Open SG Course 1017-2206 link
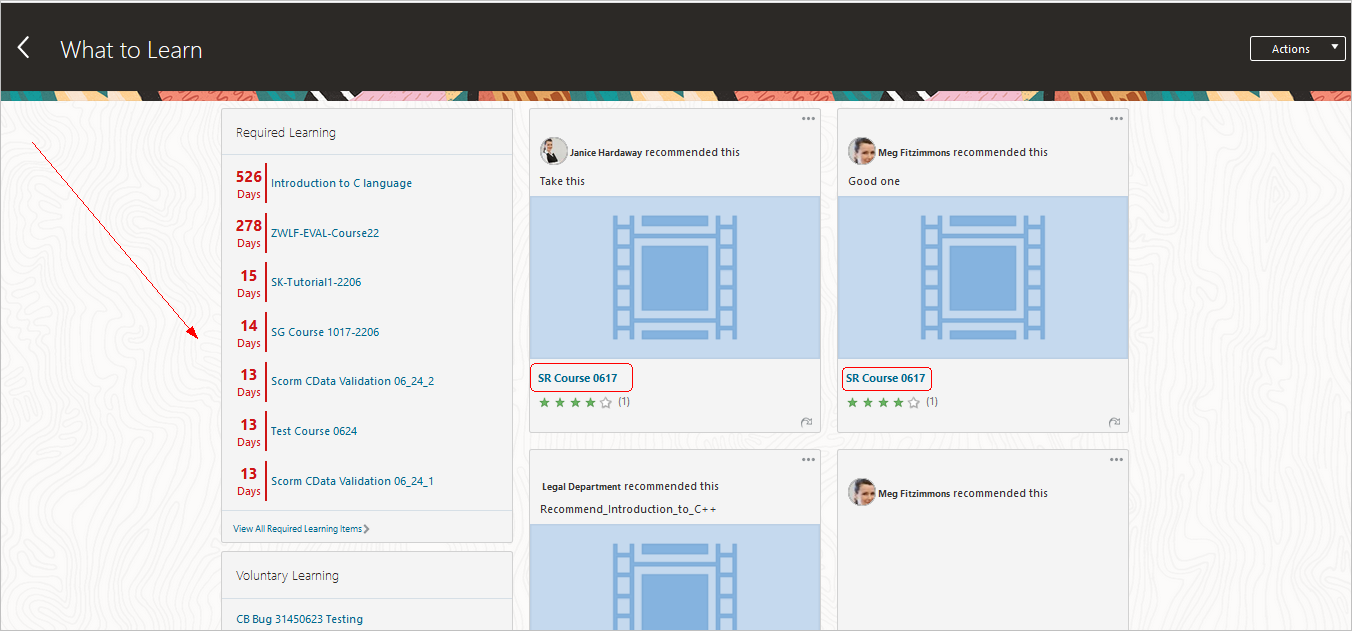The width and height of the screenshot is (1352, 631). pos(325,332)
